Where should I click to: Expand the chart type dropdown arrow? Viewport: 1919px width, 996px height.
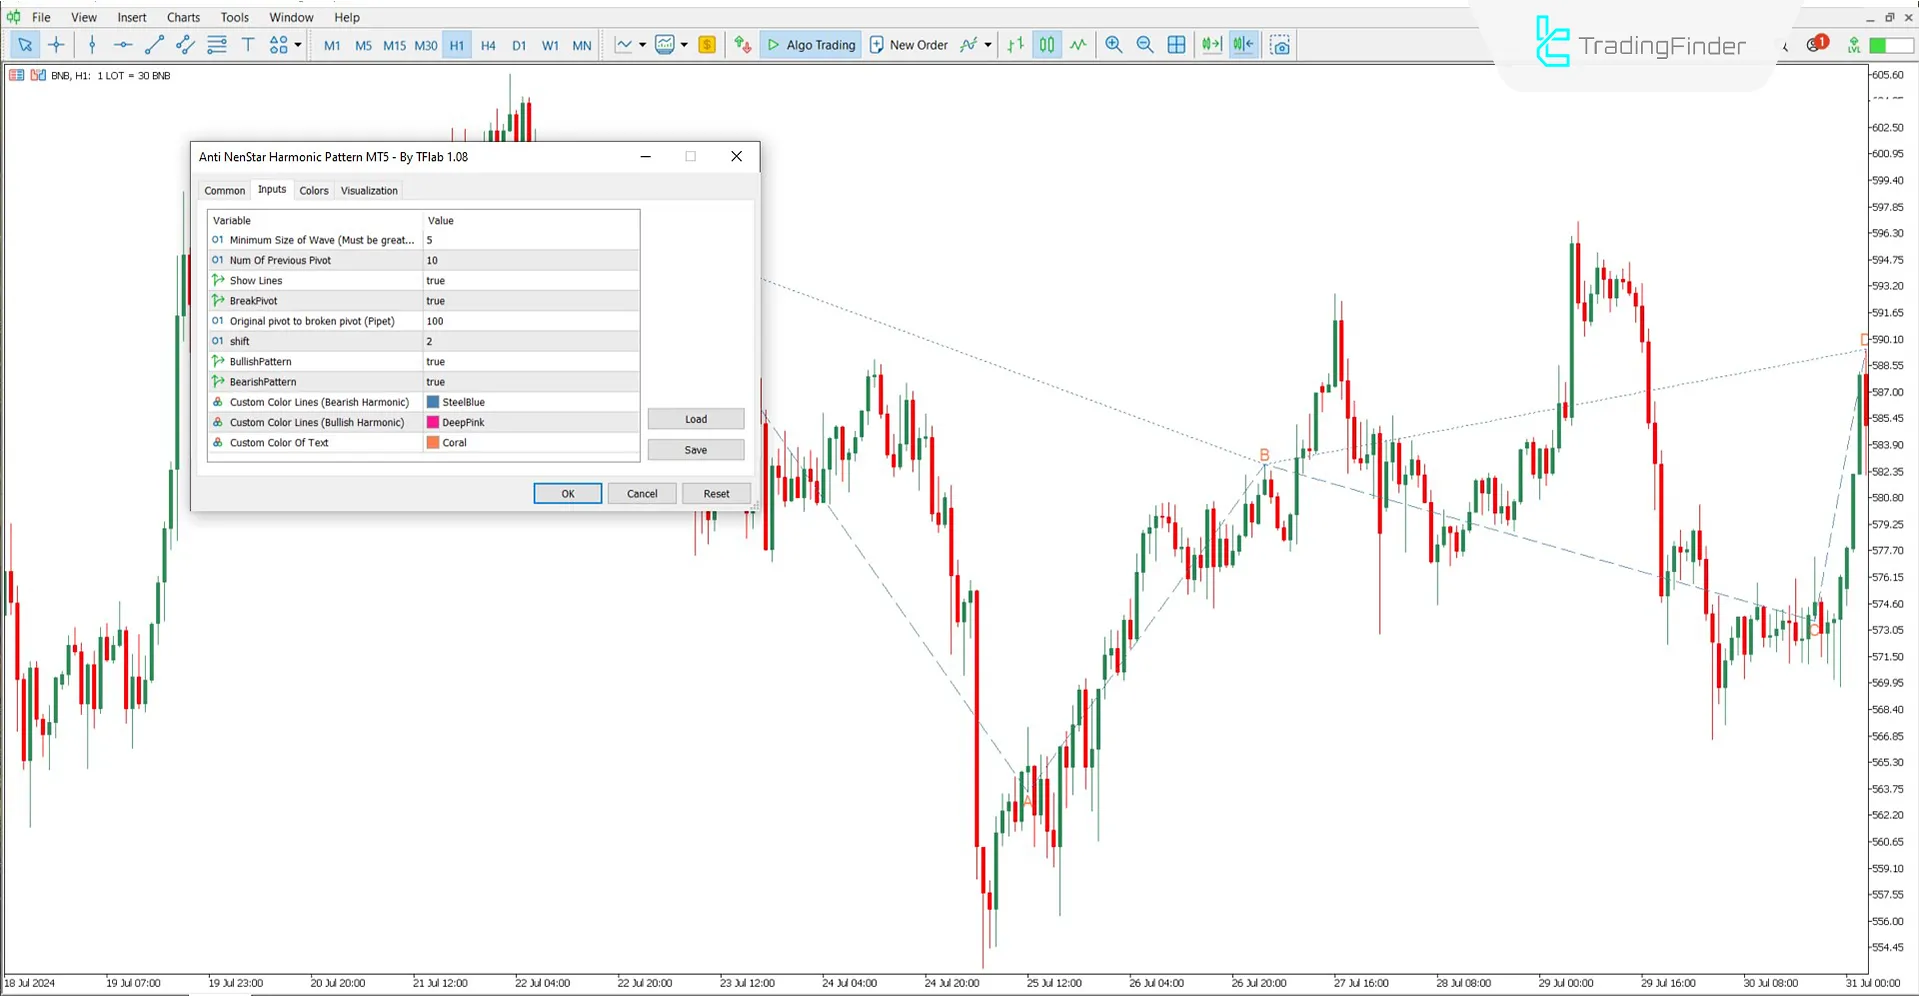tap(643, 44)
